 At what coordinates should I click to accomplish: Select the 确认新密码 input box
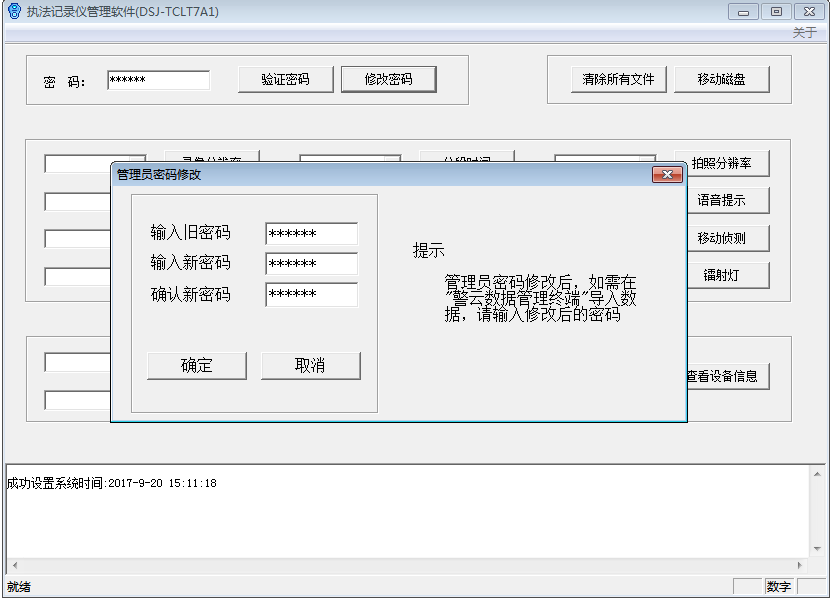pyautogui.click(x=311, y=295)
